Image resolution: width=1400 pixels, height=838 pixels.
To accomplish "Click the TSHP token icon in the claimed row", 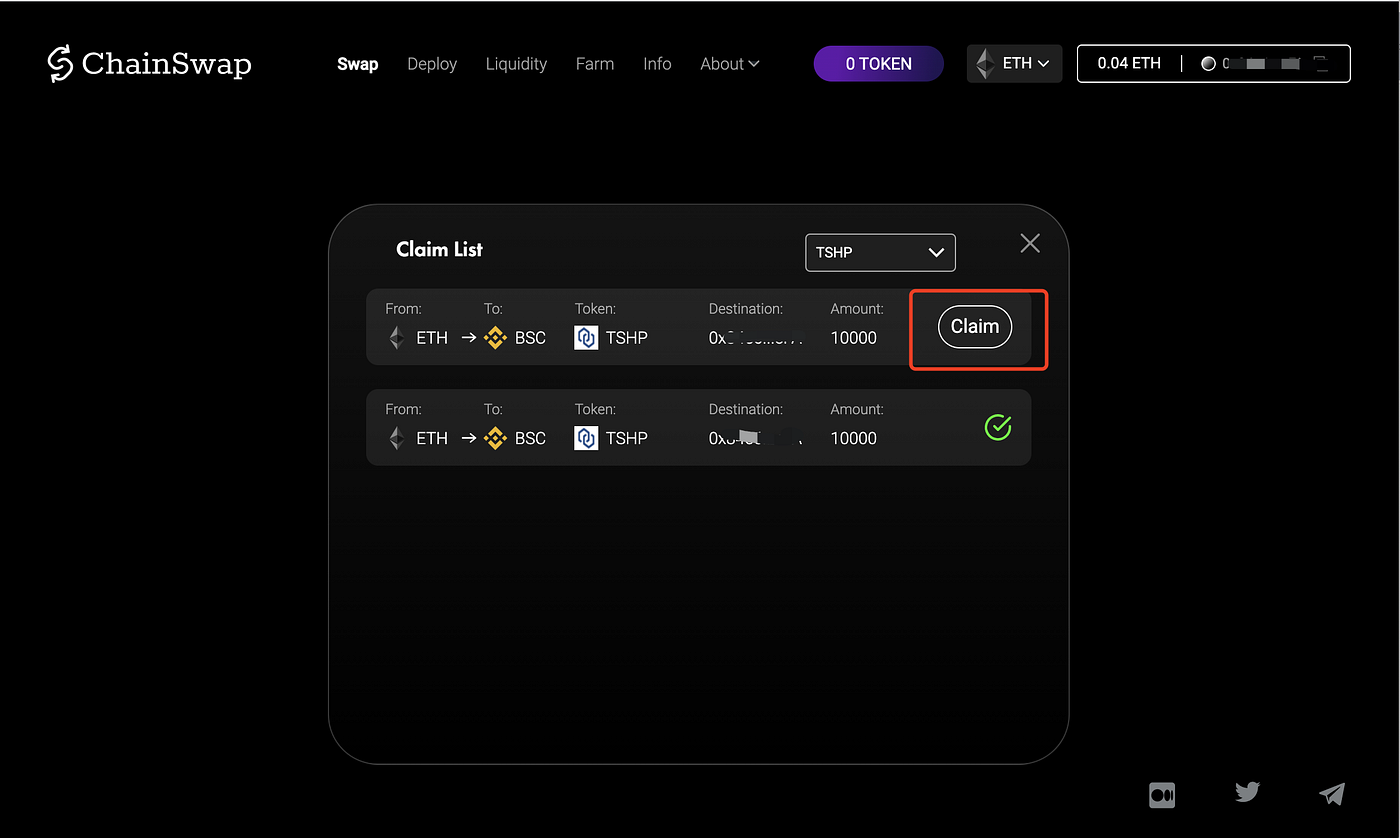I will [x=586, y=438].
